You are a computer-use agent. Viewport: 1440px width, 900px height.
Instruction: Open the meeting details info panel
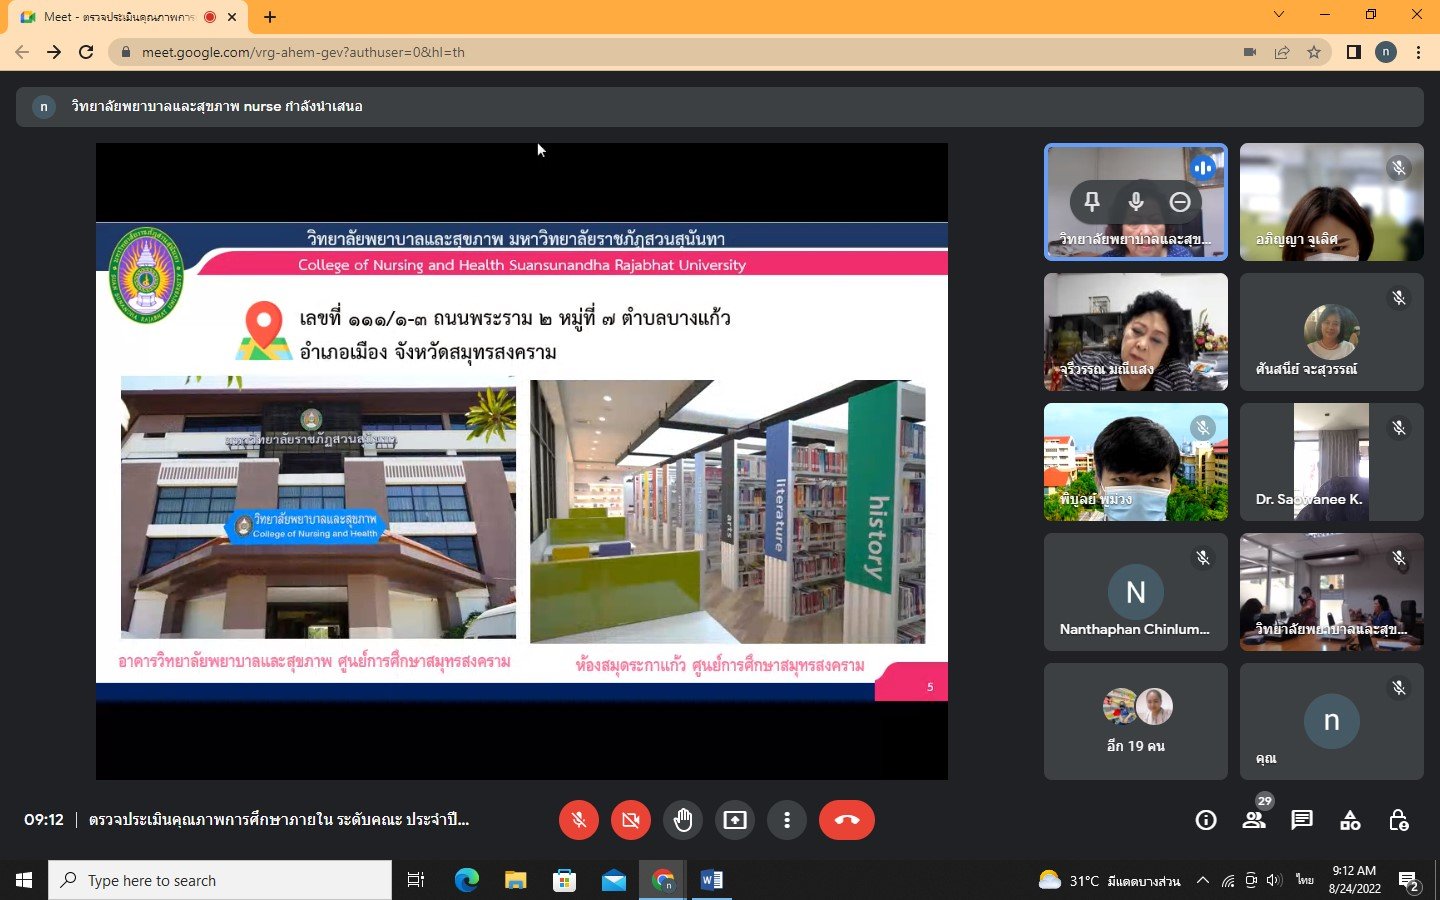pos(1206,820)
